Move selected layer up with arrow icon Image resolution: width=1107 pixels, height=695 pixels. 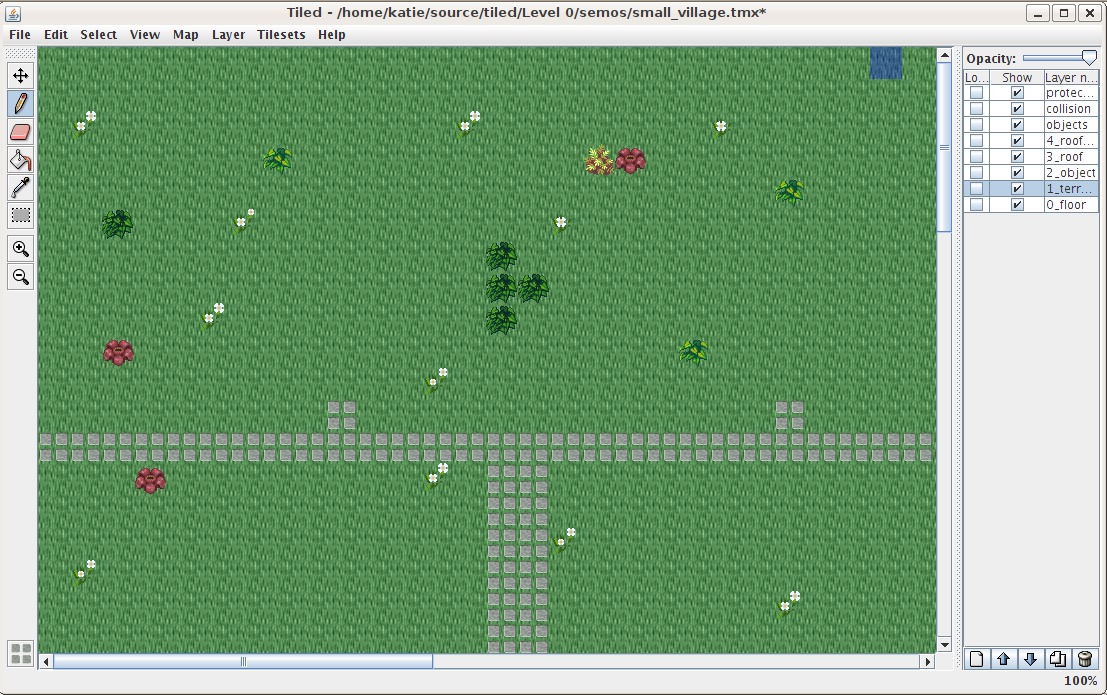pyautogui.click(x=1003, y=659)
